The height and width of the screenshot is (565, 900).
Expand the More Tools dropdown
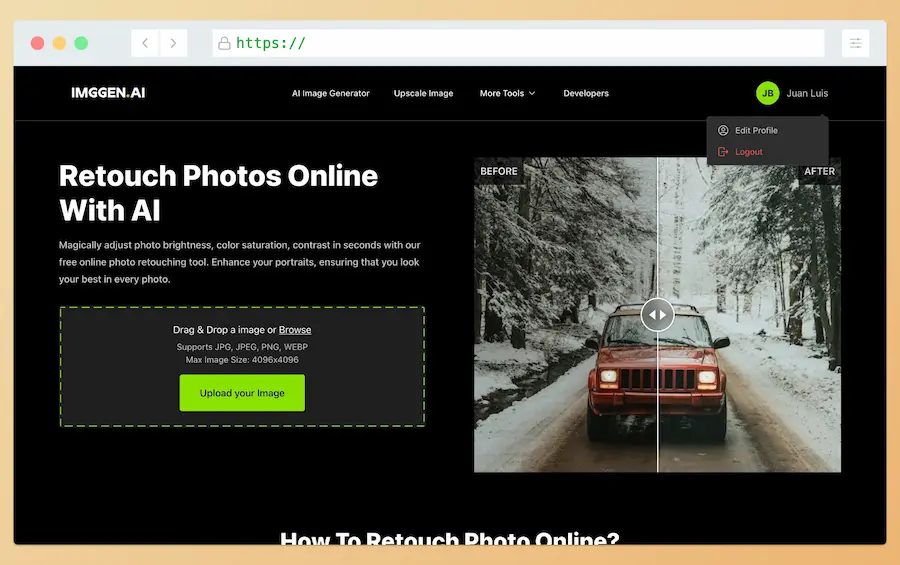point(507,93)
